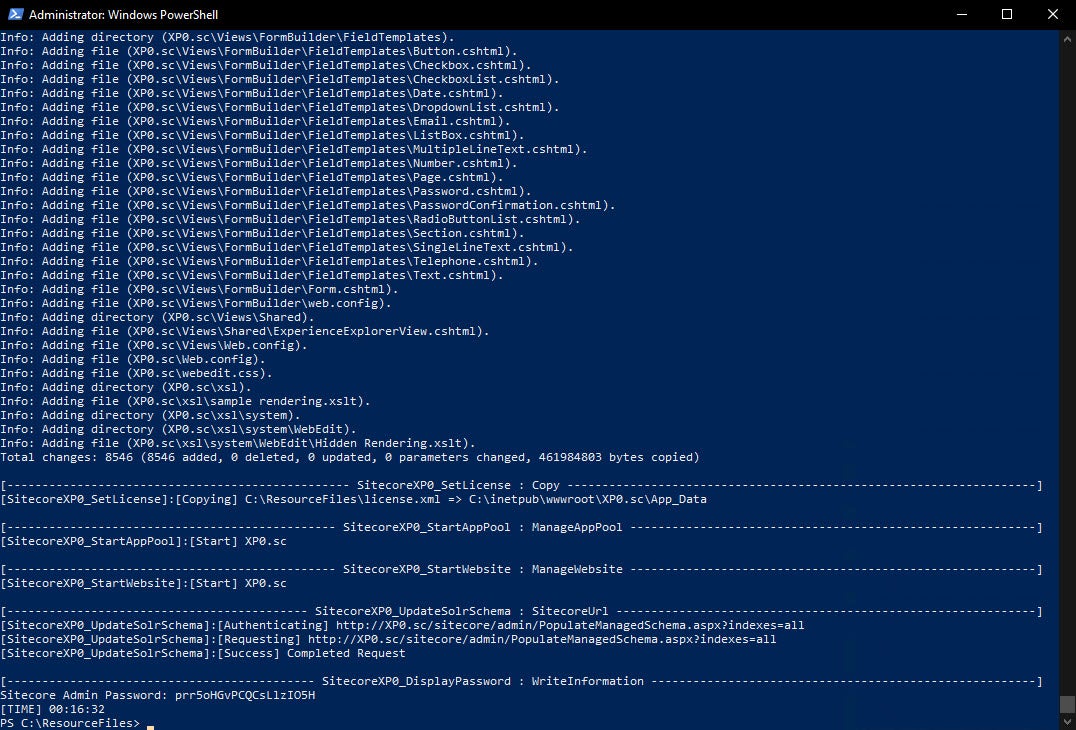Image resolution: width=1076 pixels, height=730 pixels.
Task: Click the PowerShell icon in title bar
Action: 14,14
